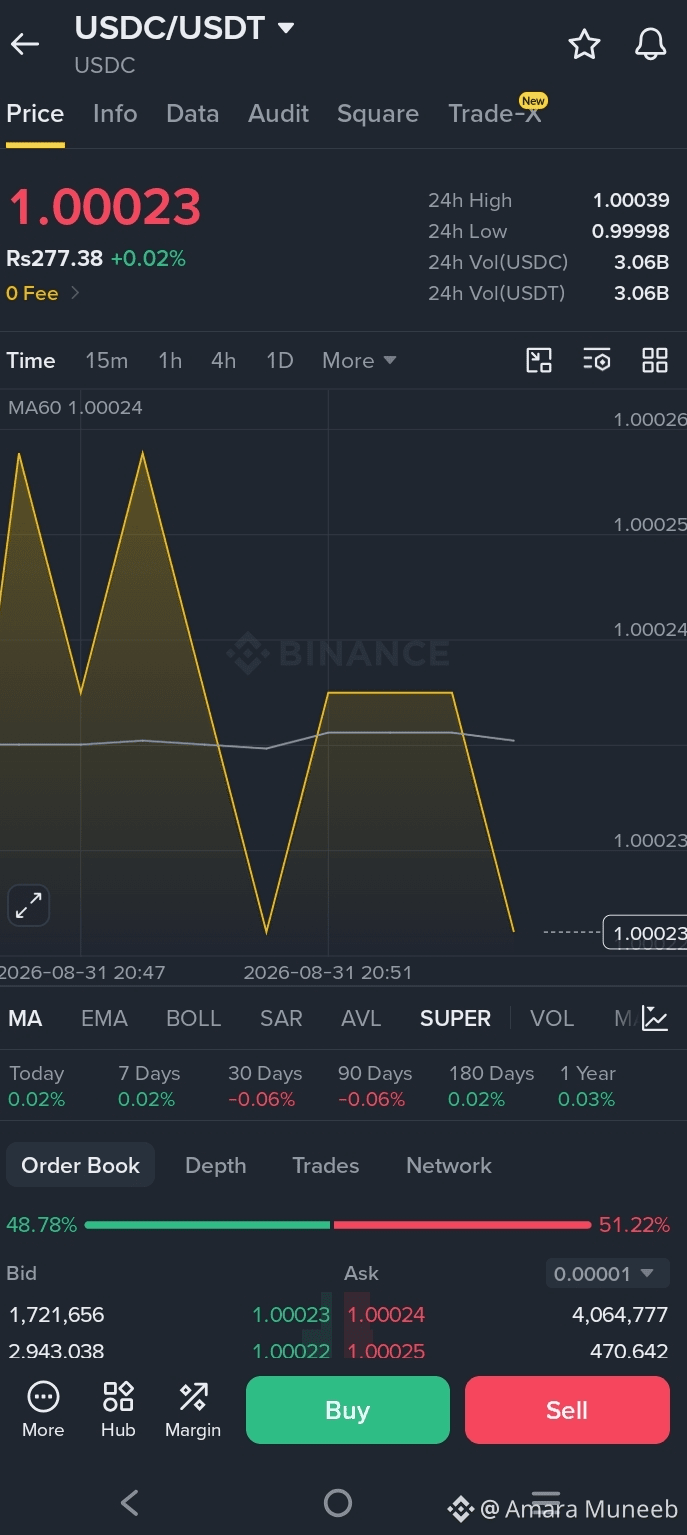Expand chart to fullscreen
The image size is (687, 1535).
coord(29,906)
